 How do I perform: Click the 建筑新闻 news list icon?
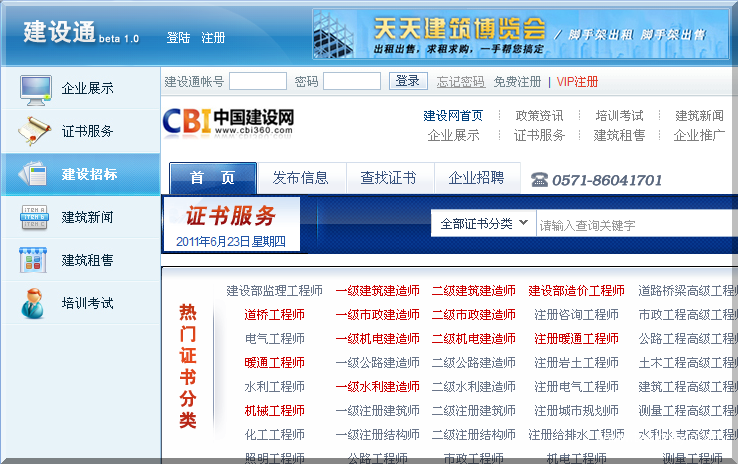[x=36, y=217]
